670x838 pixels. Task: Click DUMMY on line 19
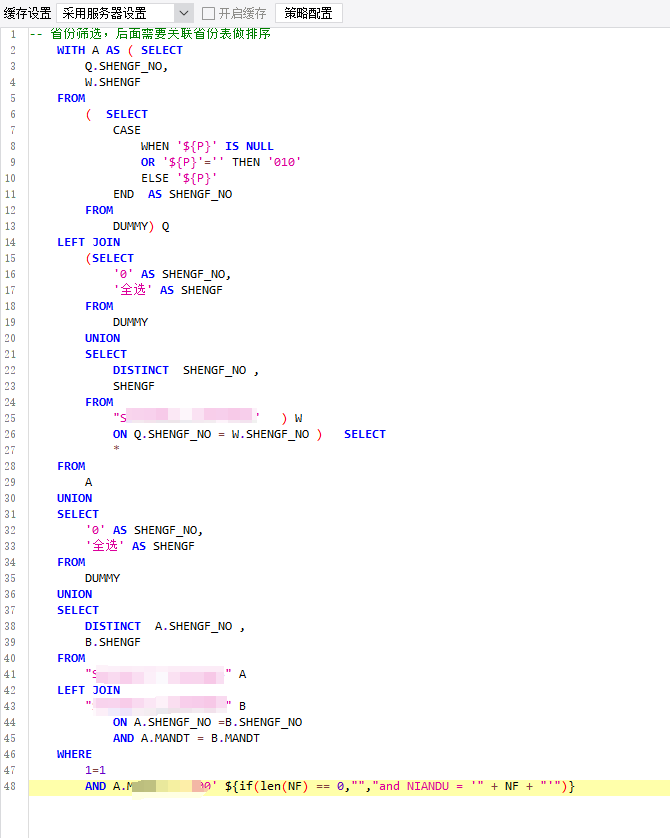coord(130,322)
